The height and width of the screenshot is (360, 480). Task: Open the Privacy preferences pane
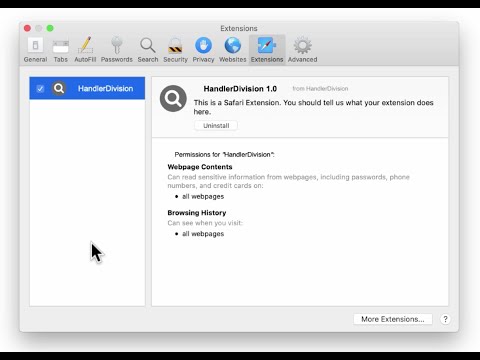(203, 50)
